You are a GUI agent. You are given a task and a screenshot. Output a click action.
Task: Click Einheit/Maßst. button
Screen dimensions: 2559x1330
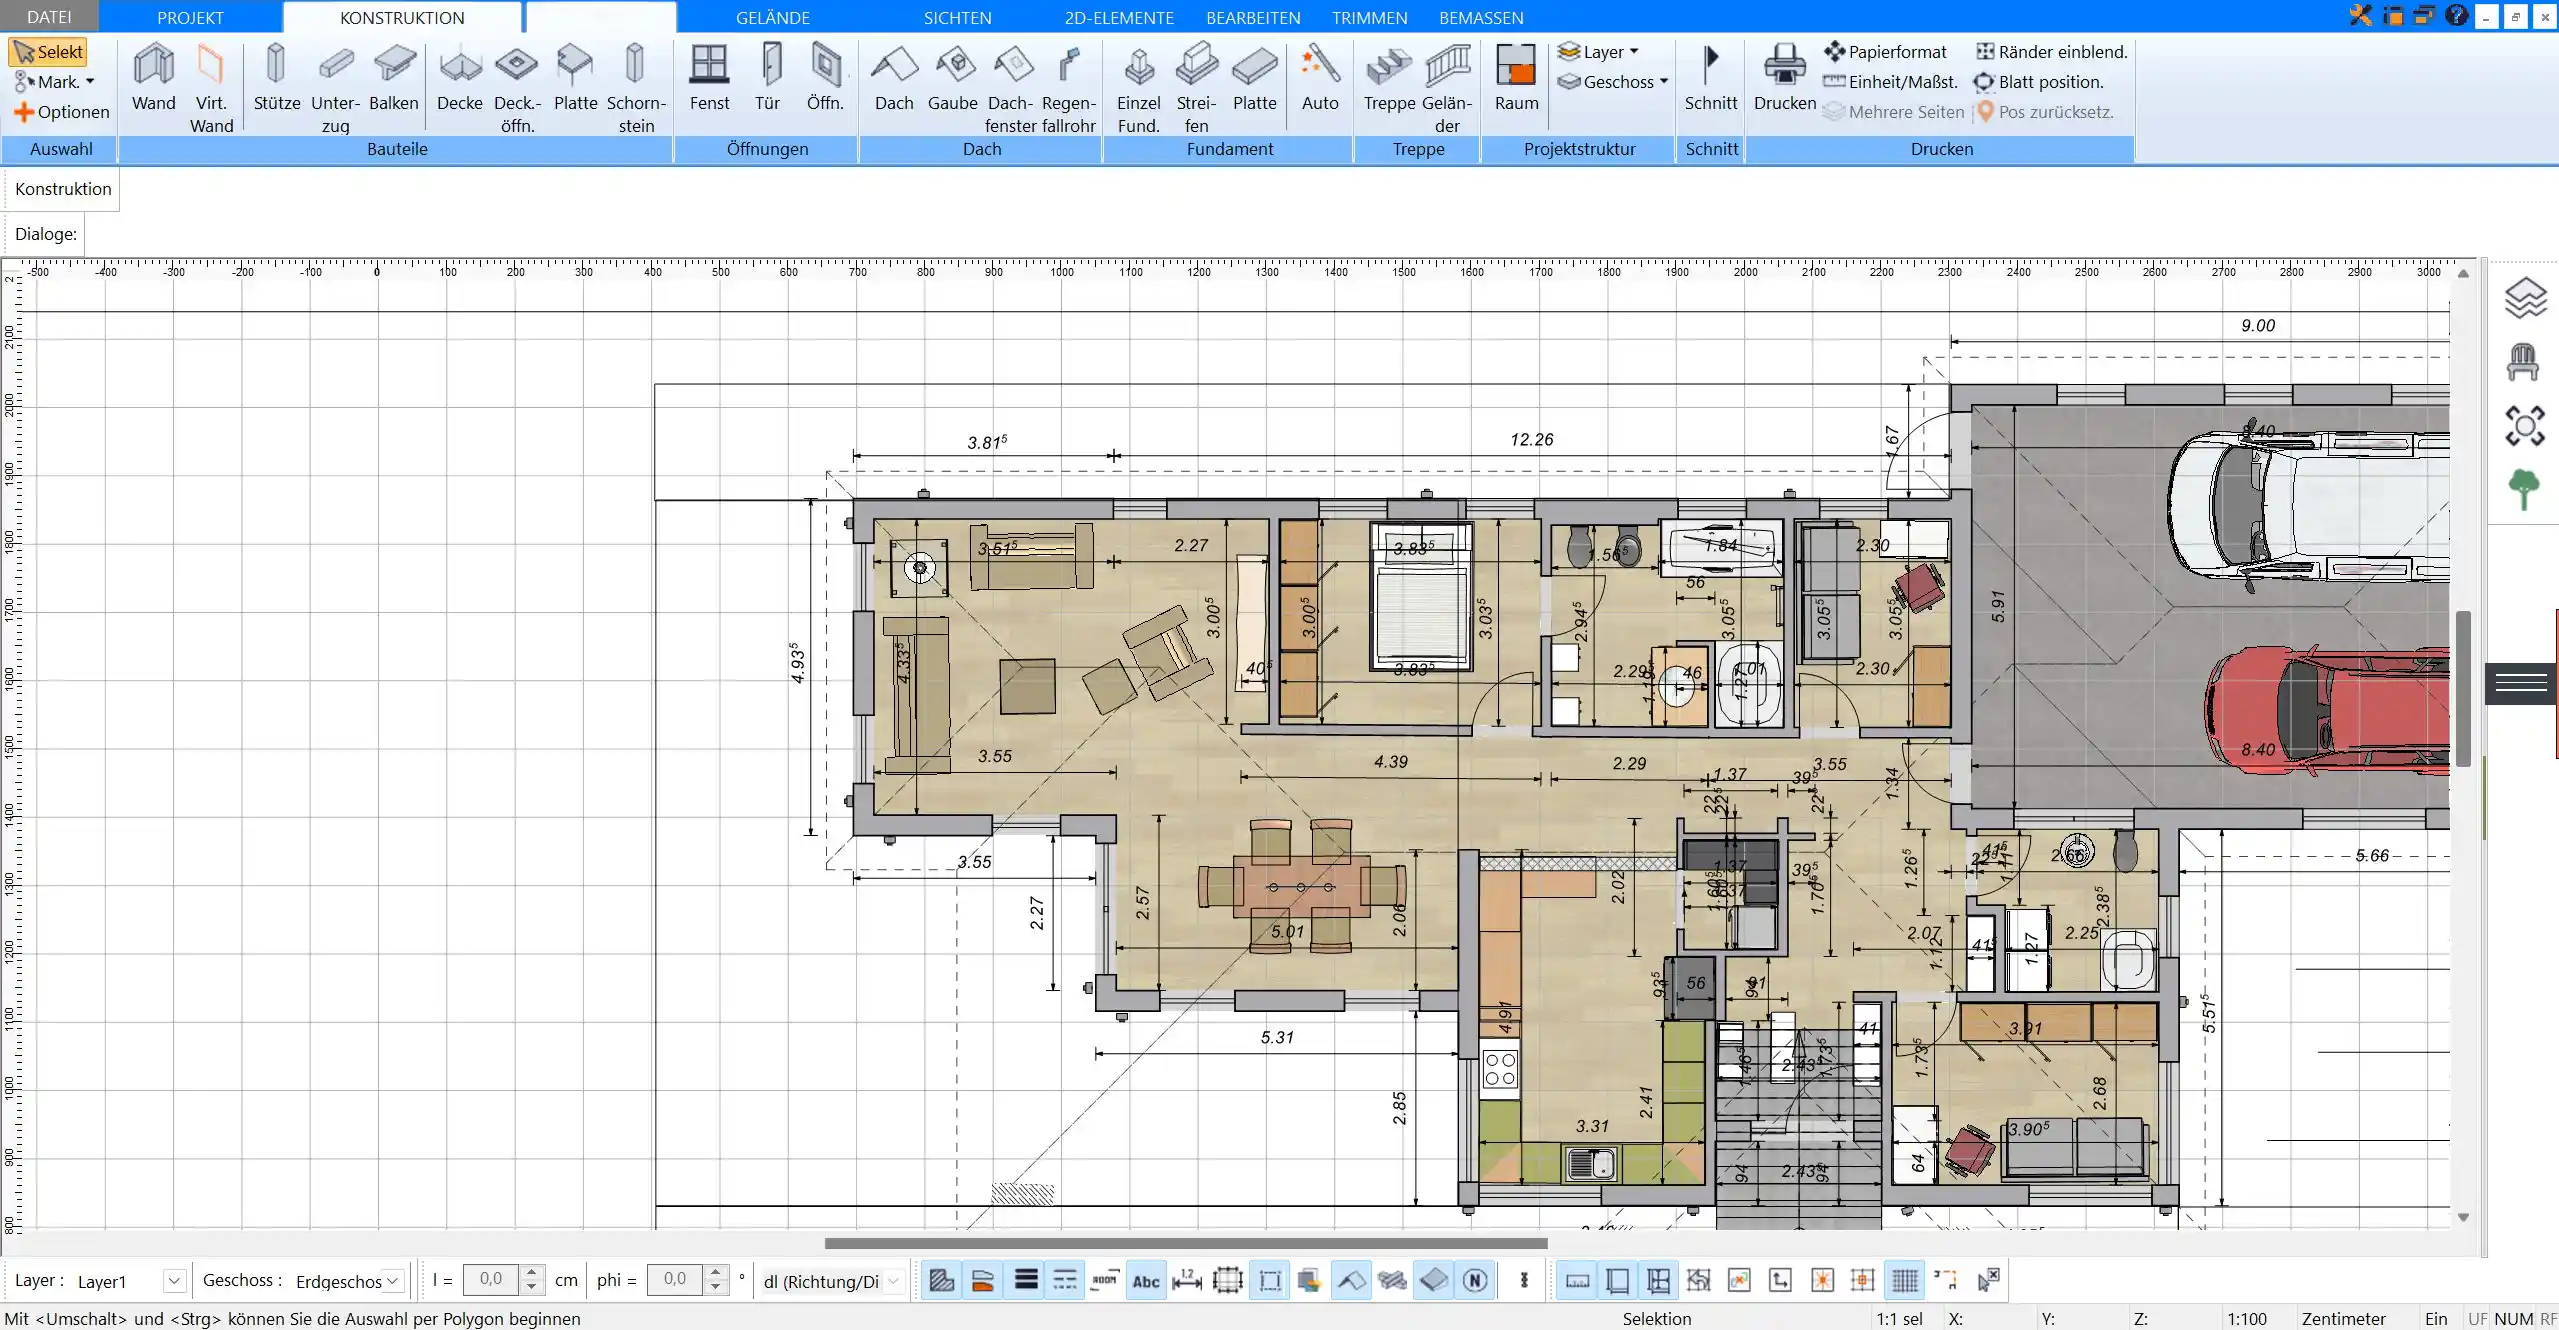[x=1890, y=82]
